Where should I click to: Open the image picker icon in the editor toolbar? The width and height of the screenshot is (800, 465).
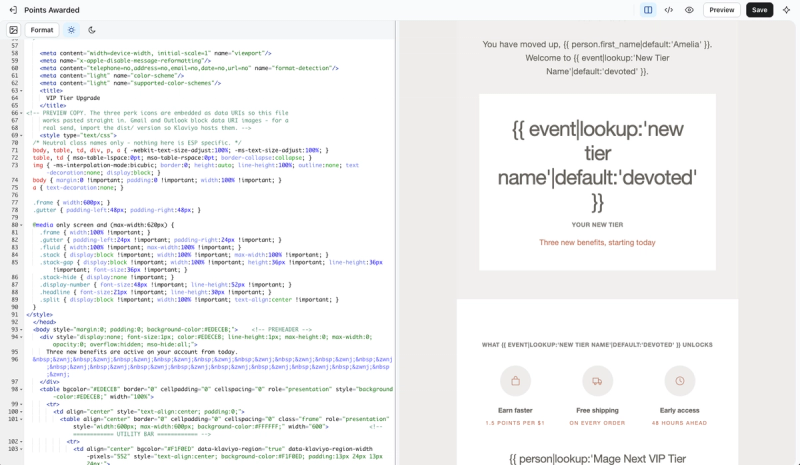point(14,30)
